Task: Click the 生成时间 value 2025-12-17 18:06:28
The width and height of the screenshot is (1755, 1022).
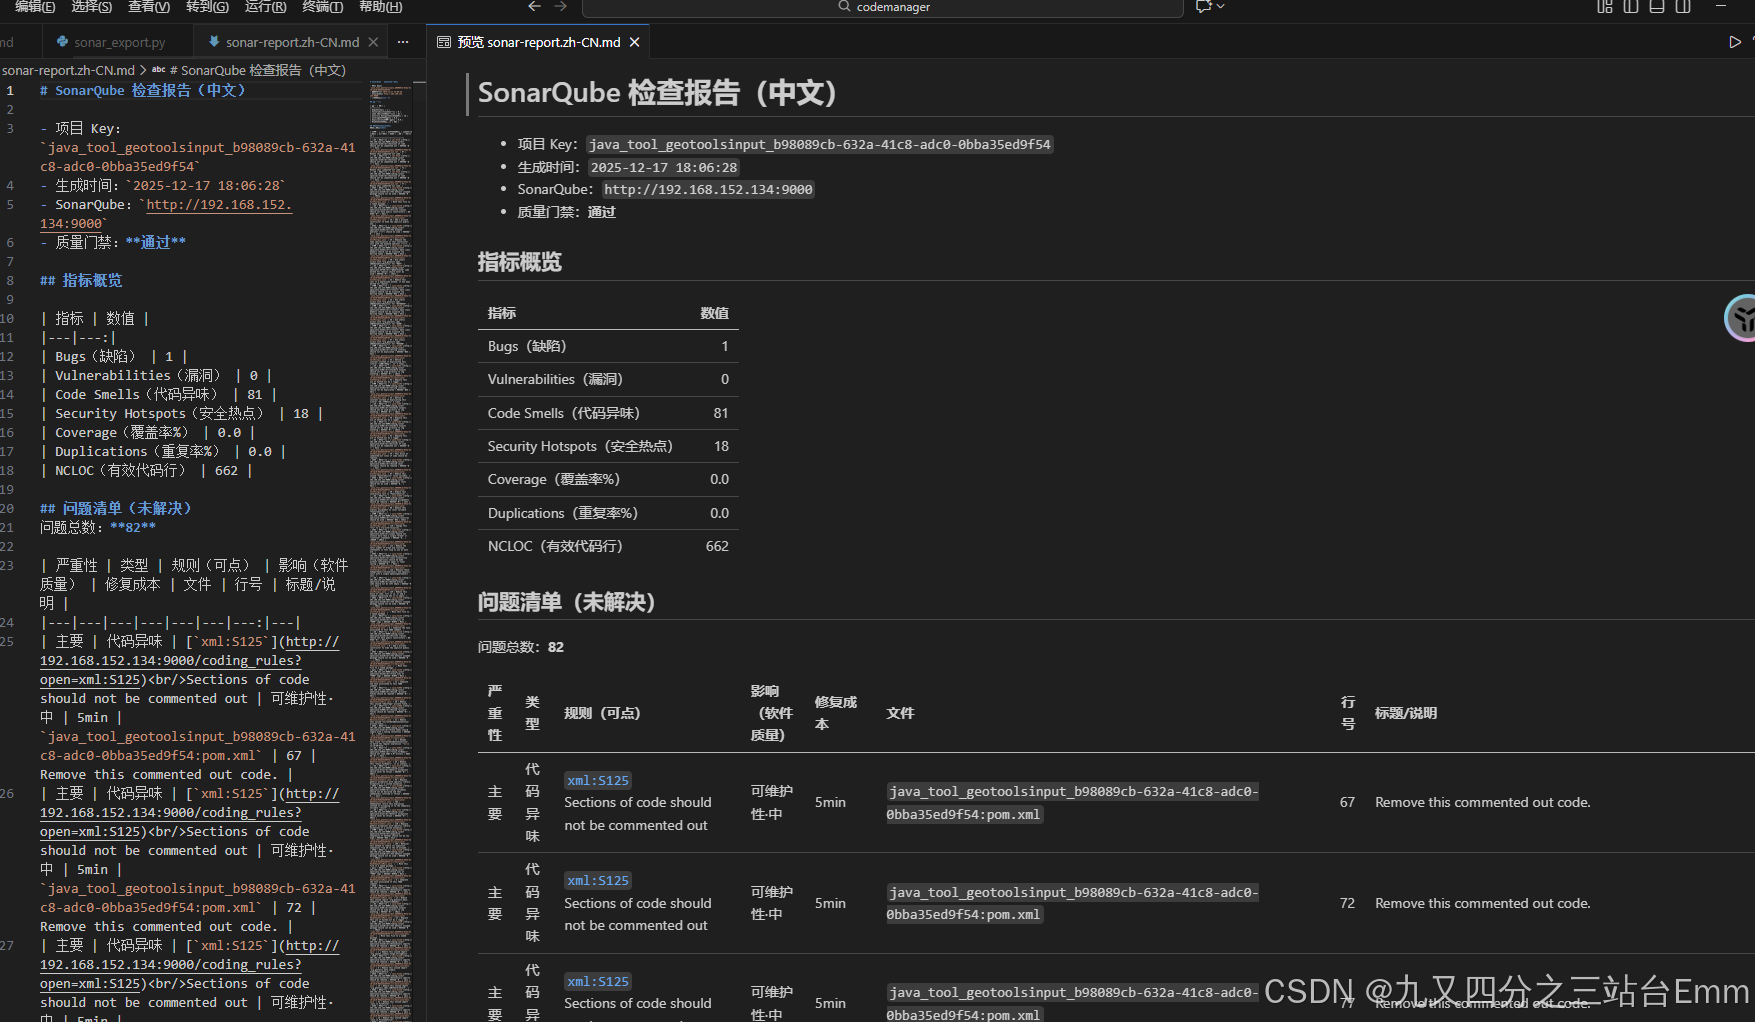Action: (663, 167)
